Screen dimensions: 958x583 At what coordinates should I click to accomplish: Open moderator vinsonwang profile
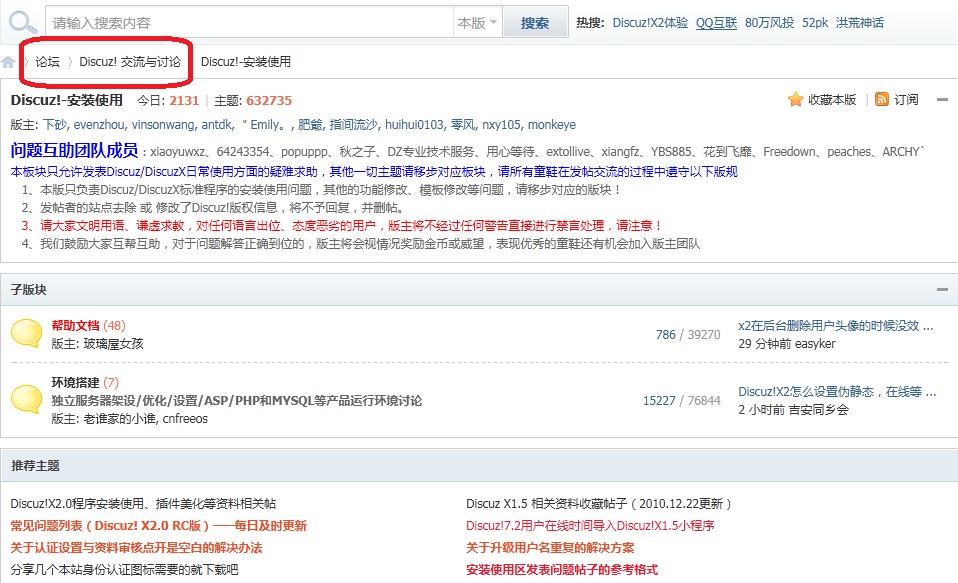(163, 125)
